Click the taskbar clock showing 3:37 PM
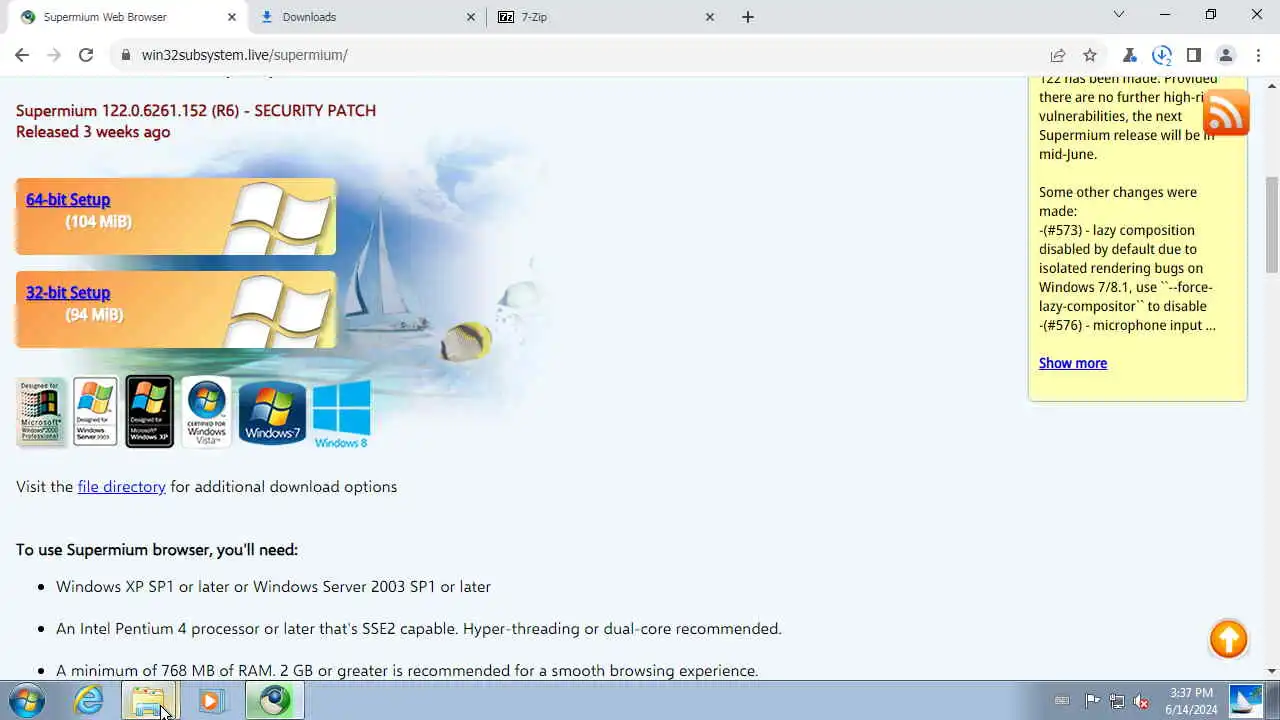This screenshot has width=1280, height=720. (x=1191, y=701)
